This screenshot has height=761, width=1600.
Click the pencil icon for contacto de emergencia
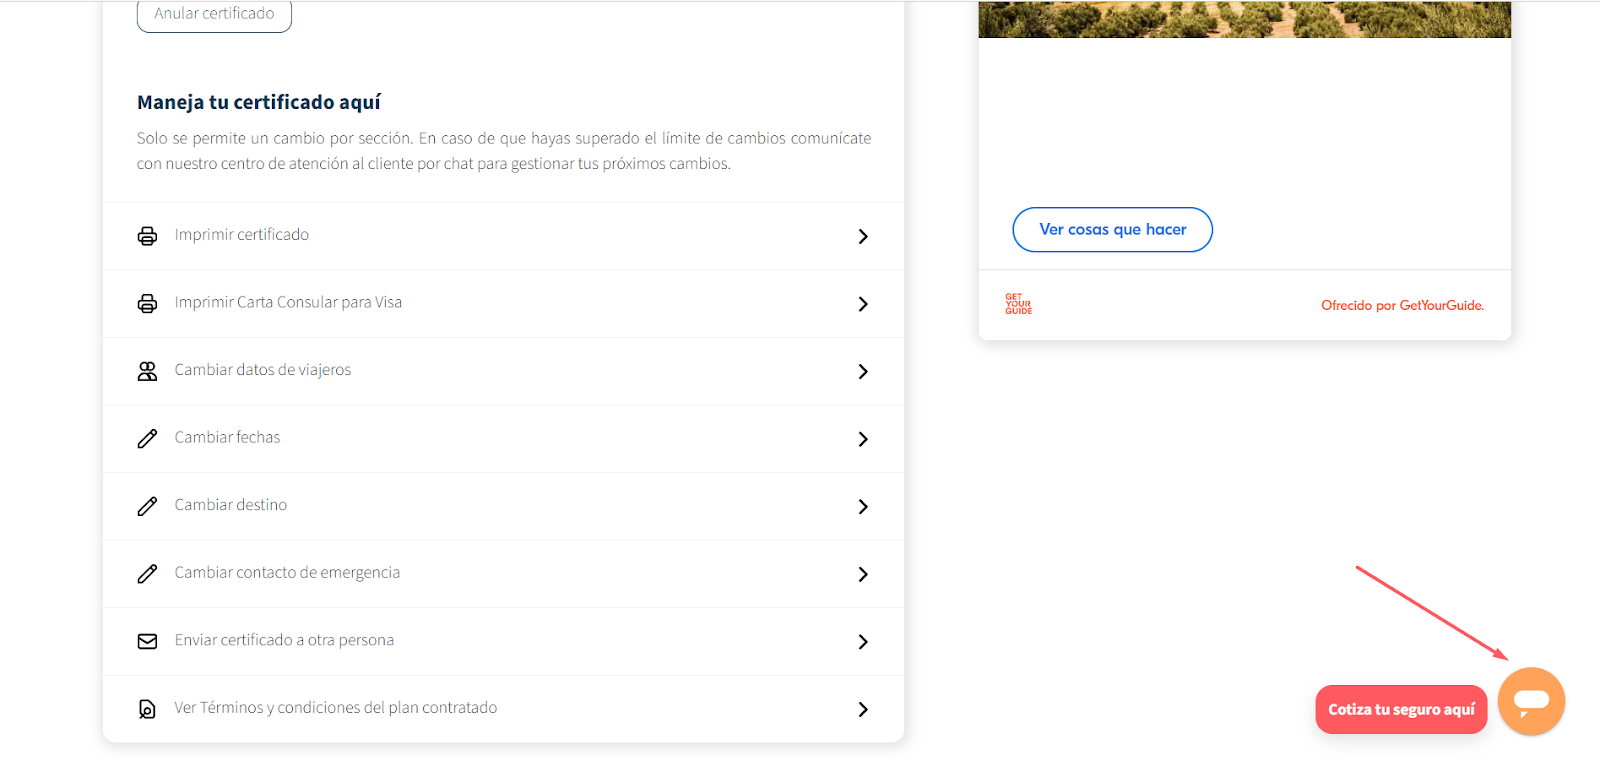[147, 574]
